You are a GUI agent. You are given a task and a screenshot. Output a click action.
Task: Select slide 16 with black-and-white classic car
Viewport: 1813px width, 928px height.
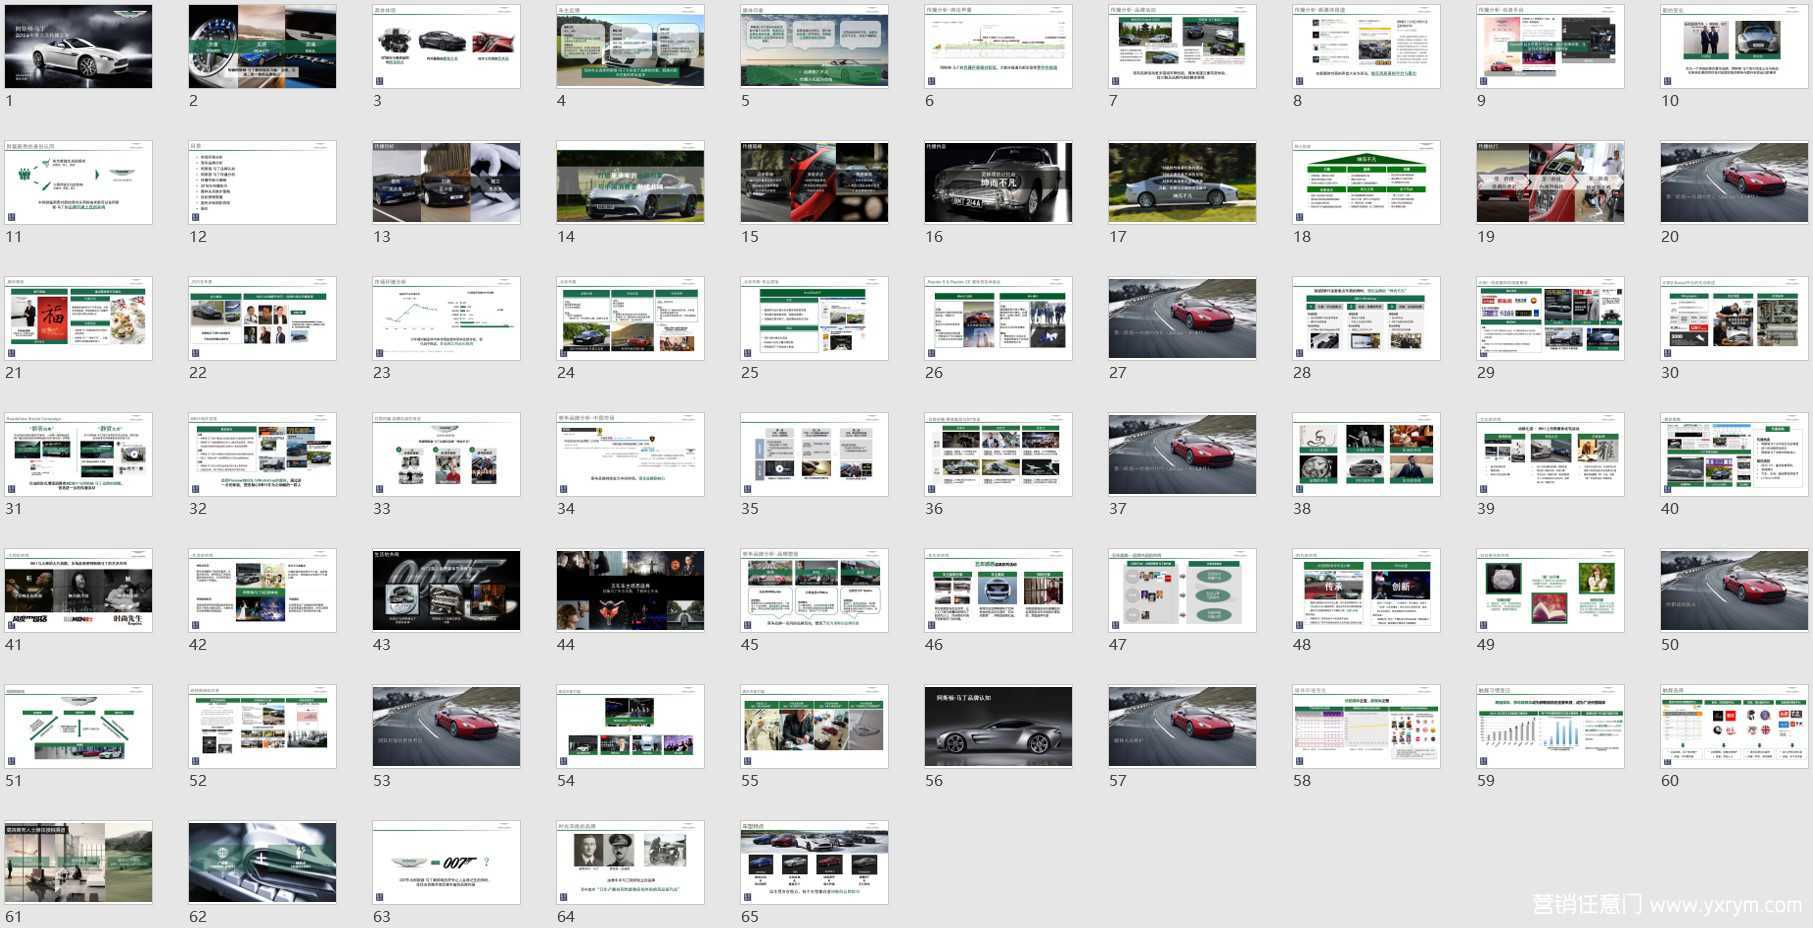pyautogui.click(x=998, y=182)
